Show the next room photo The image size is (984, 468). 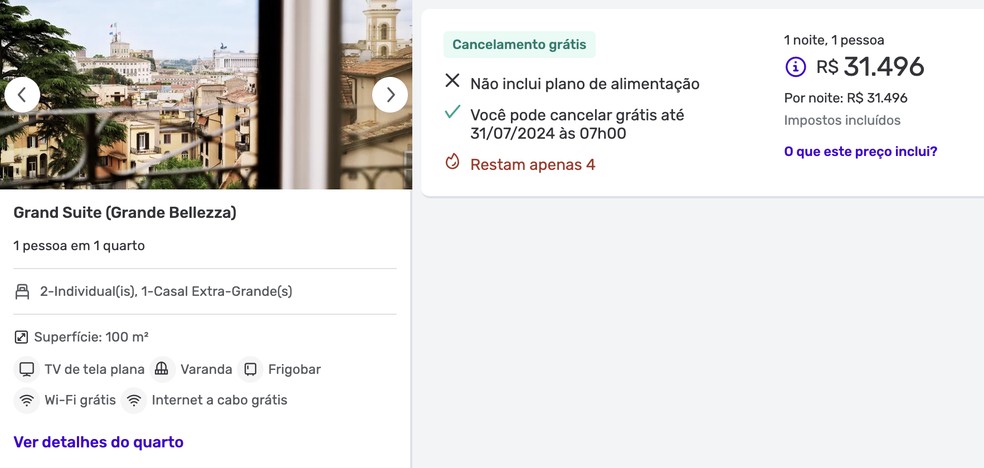click(x=390, y=95)
